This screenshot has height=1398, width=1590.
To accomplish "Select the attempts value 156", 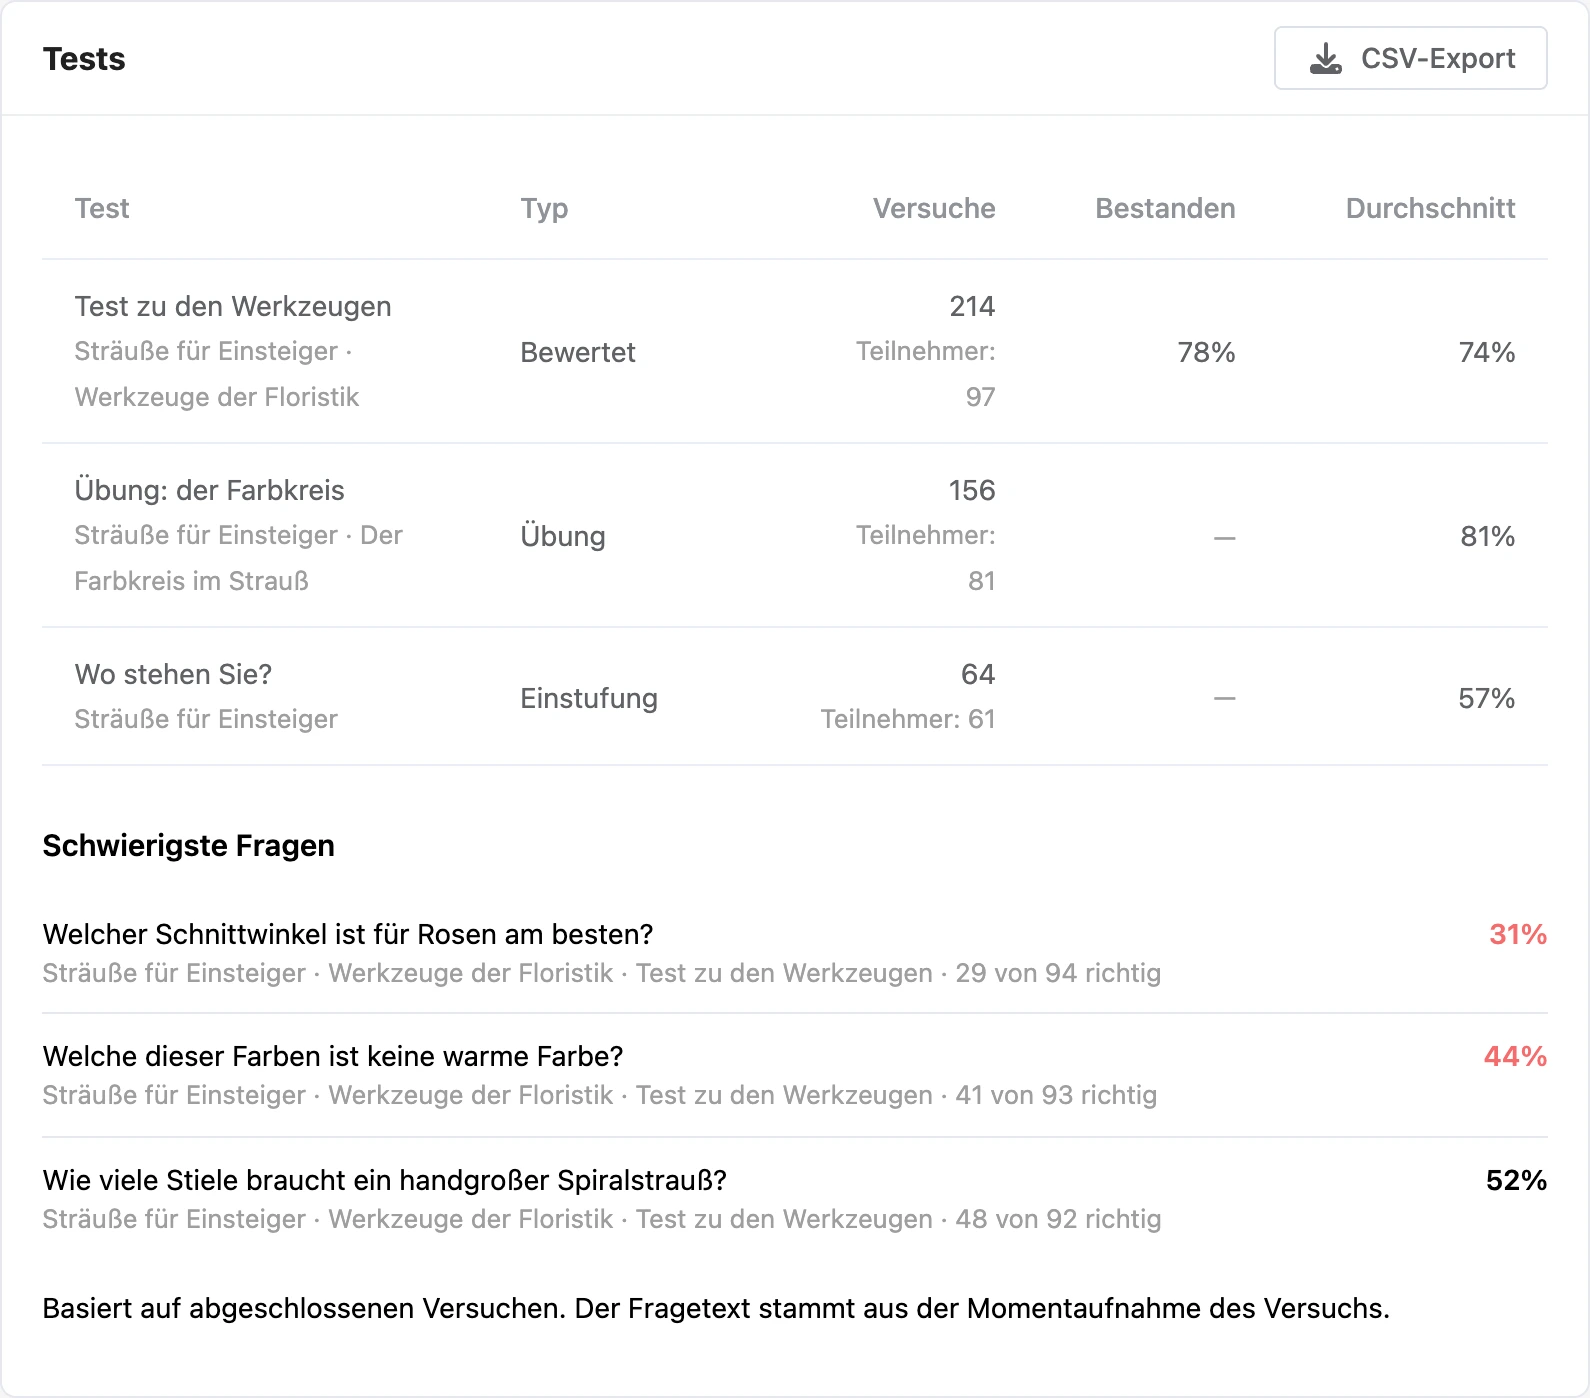I will 972,490.
